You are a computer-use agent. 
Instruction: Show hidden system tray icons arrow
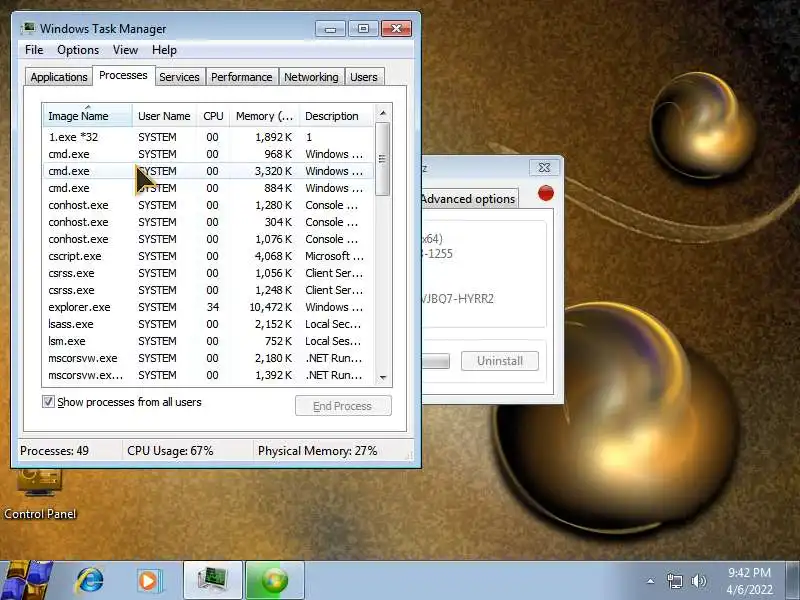[651, 581]
